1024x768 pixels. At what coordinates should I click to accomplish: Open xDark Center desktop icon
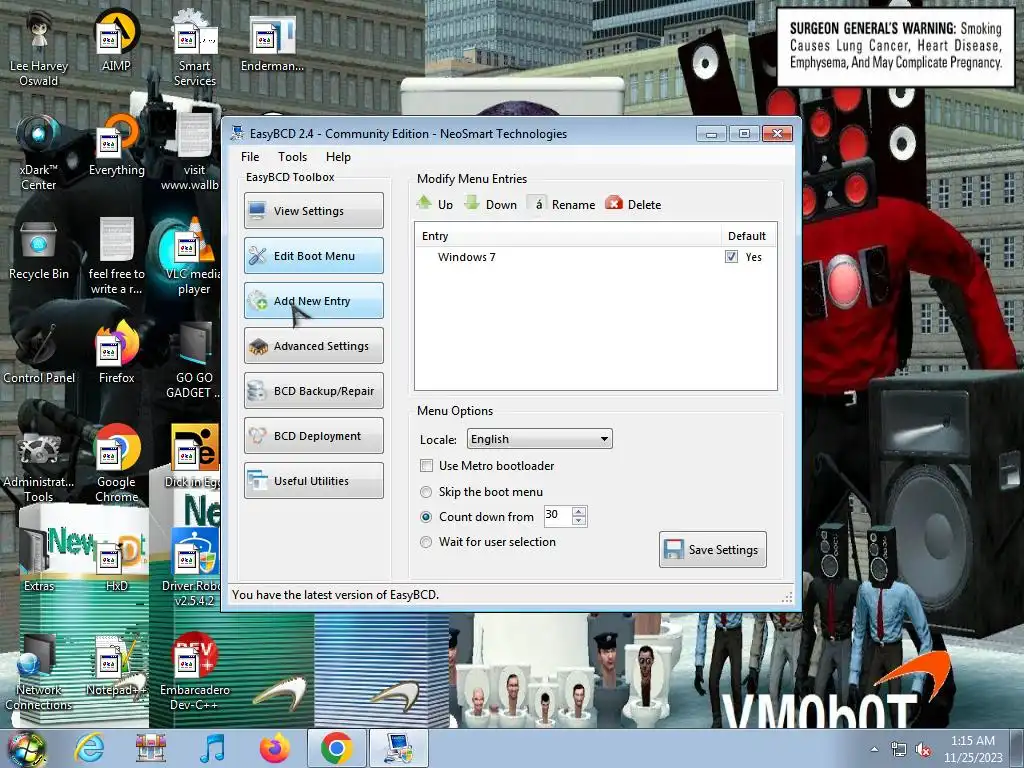39,153
